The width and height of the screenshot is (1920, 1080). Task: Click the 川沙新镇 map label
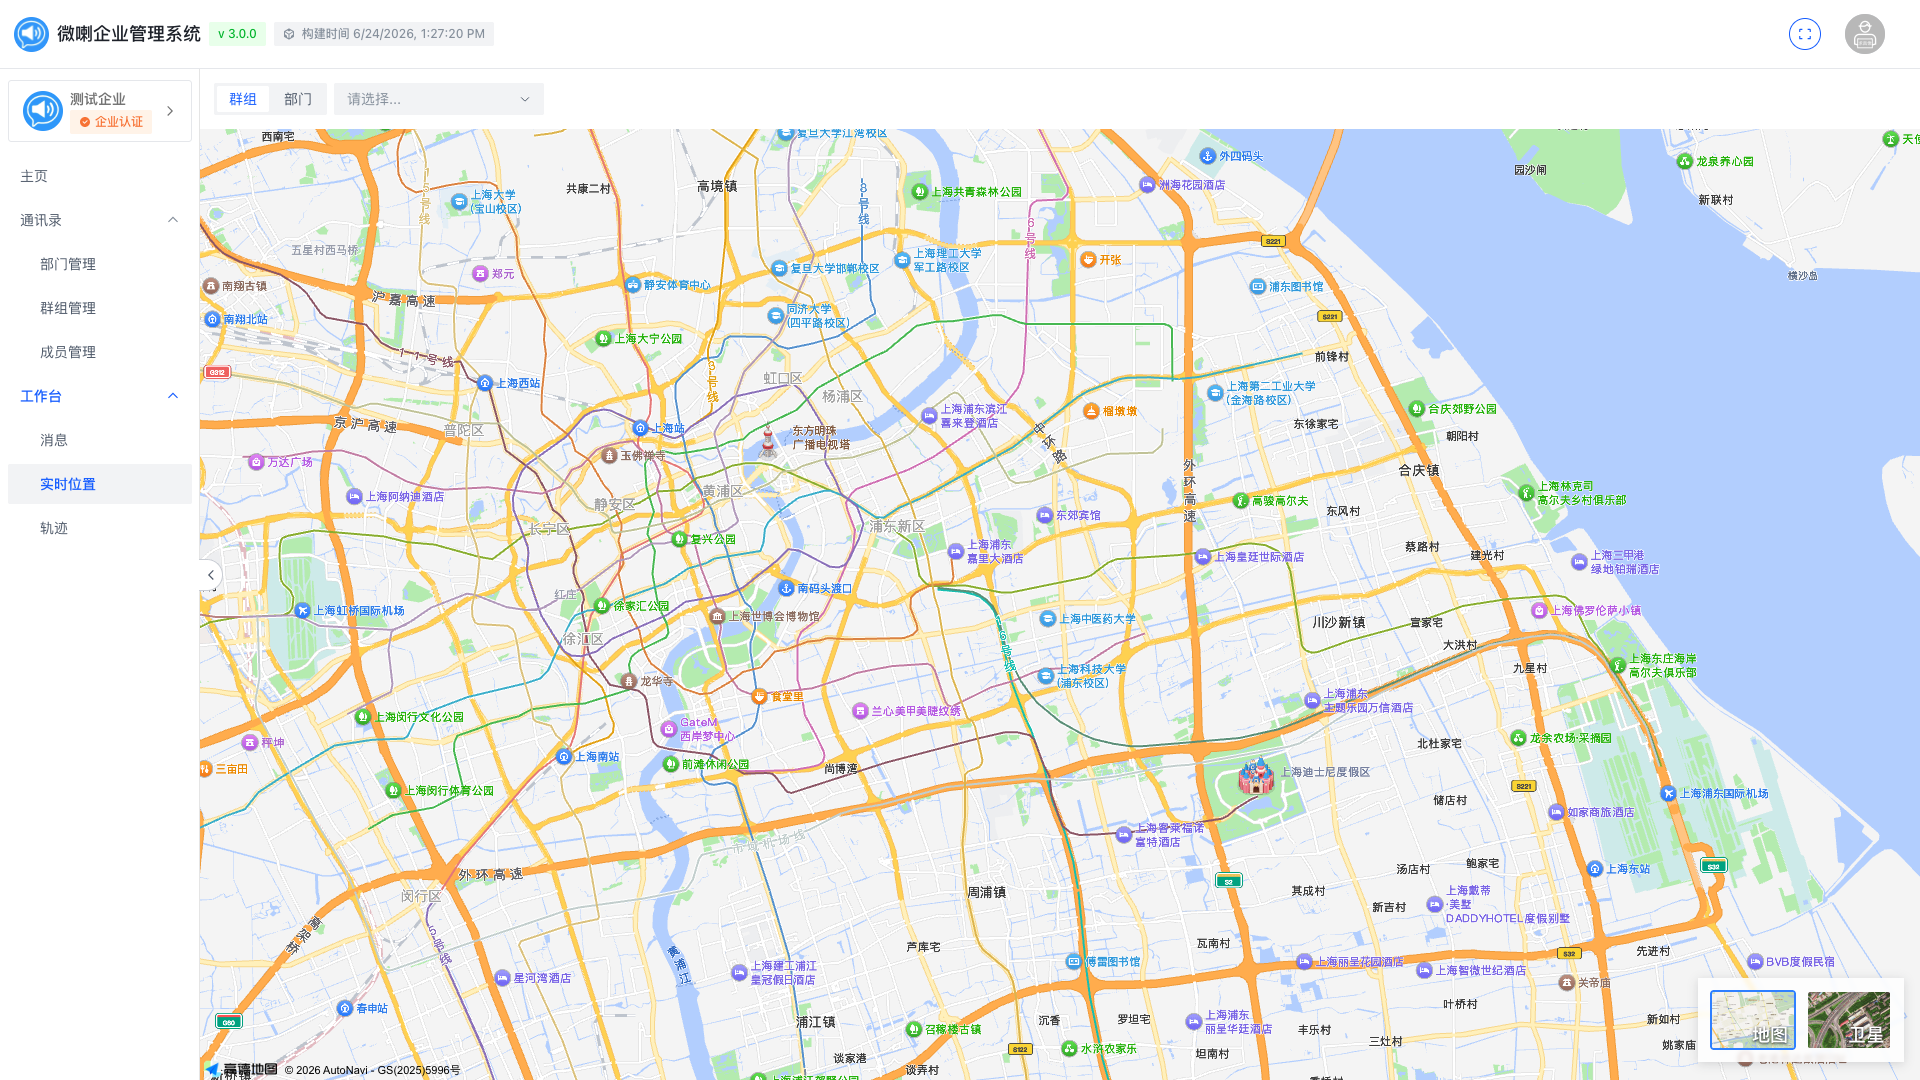(x=1339, y=622)
